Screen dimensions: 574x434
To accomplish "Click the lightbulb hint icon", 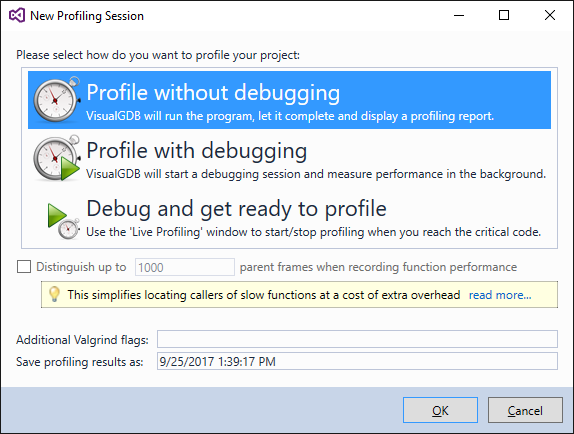I will [54, 294].
